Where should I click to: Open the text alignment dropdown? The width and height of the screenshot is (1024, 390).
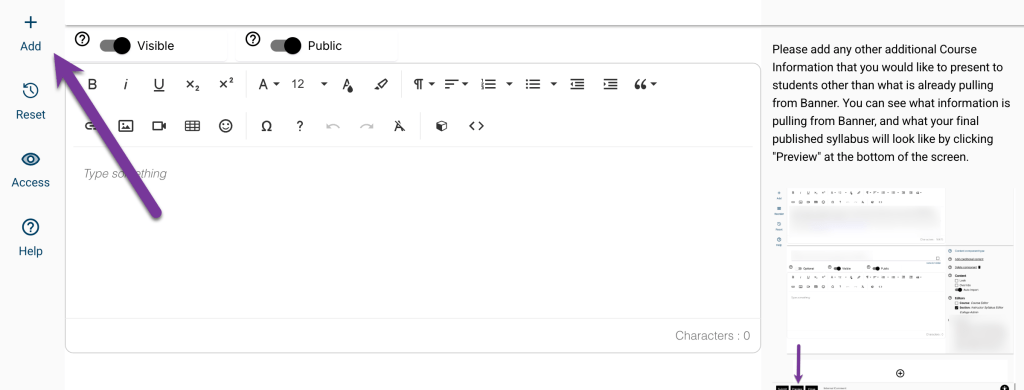[456, 84]
